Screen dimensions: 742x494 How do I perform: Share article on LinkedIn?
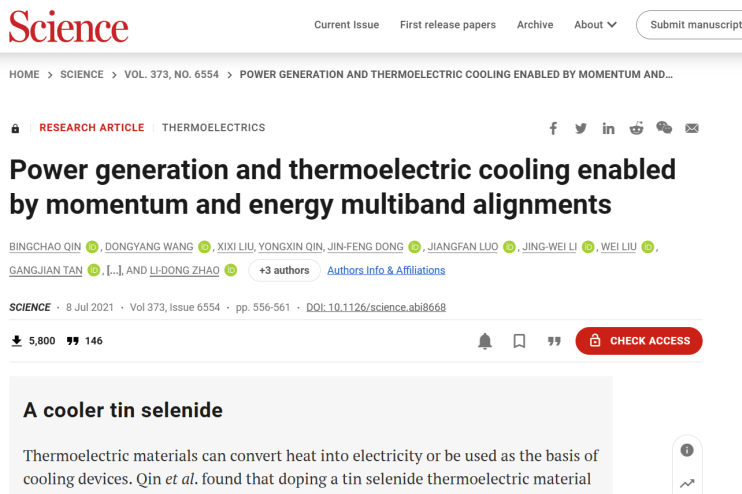click(x=608, y=128)
